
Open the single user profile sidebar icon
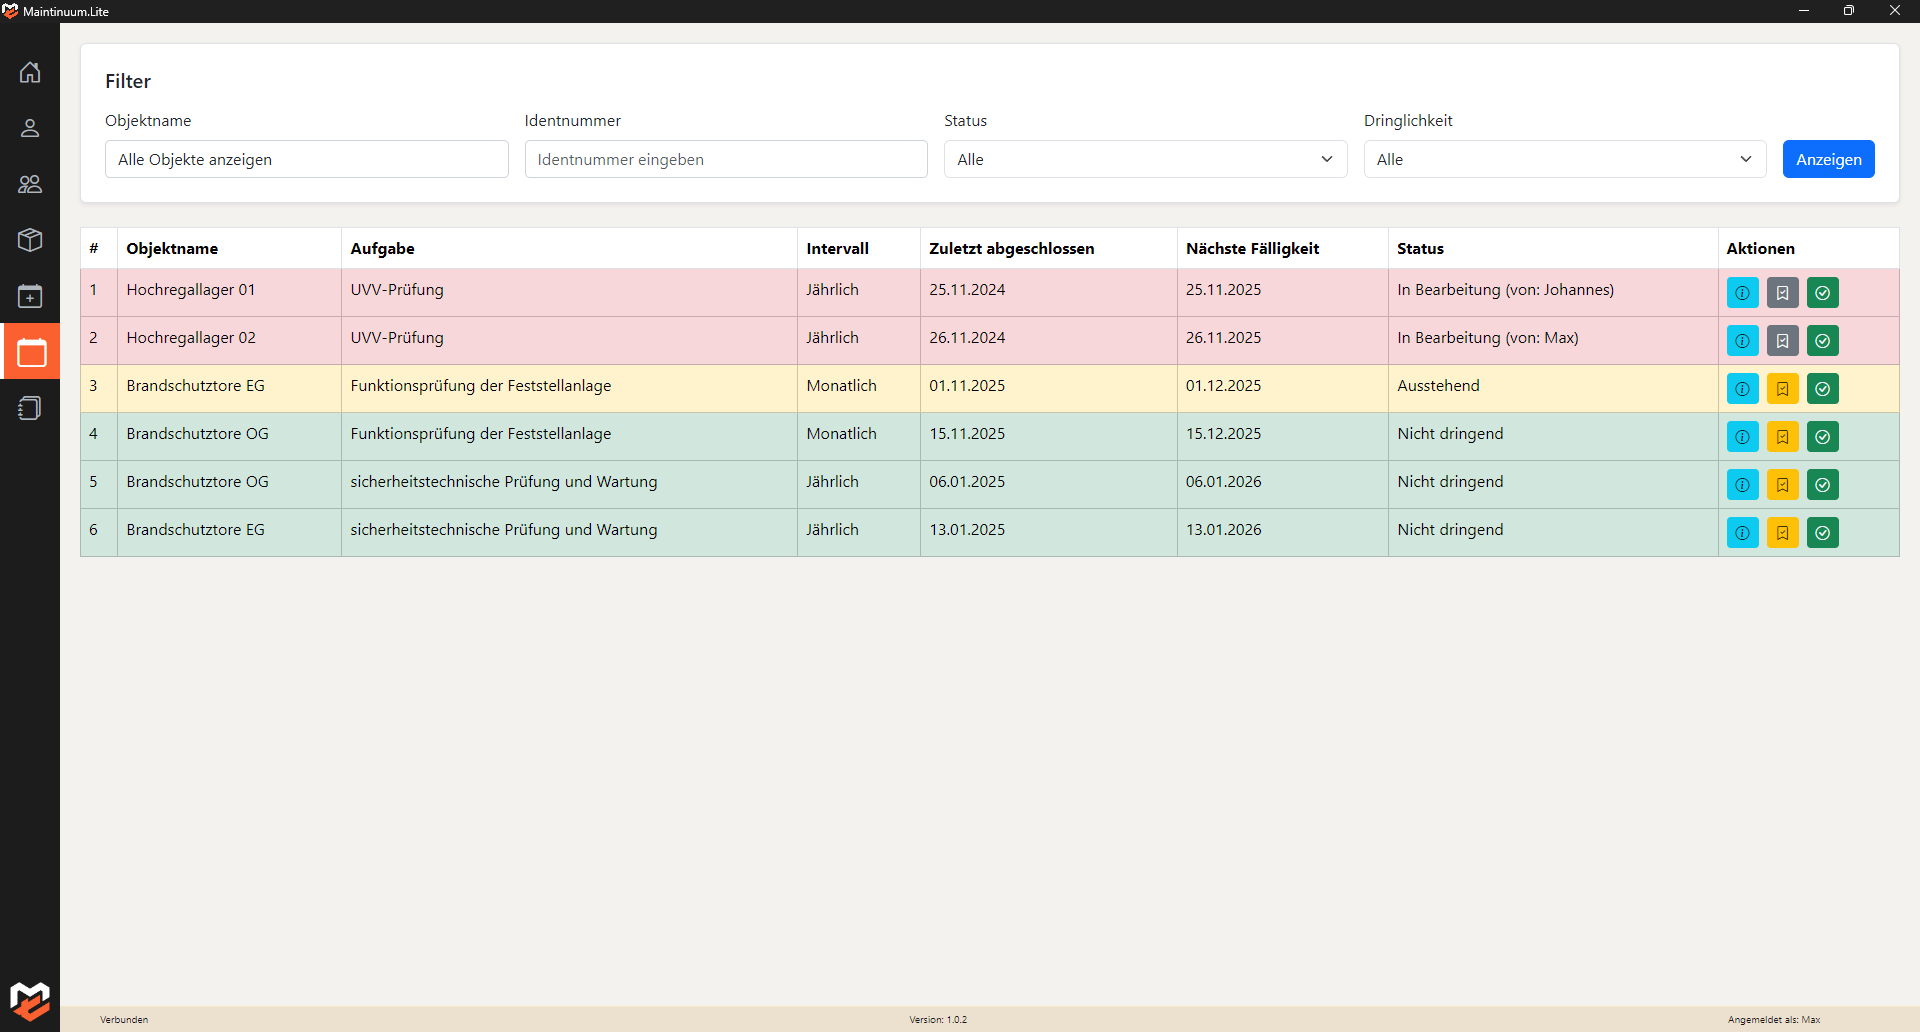click(30, 128)
